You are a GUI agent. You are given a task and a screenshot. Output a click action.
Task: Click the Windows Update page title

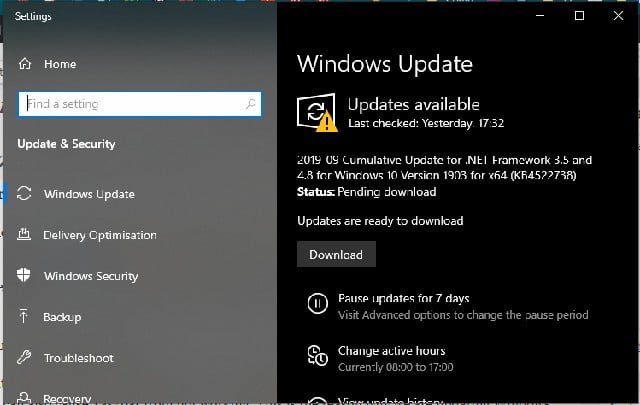(385, 64)
